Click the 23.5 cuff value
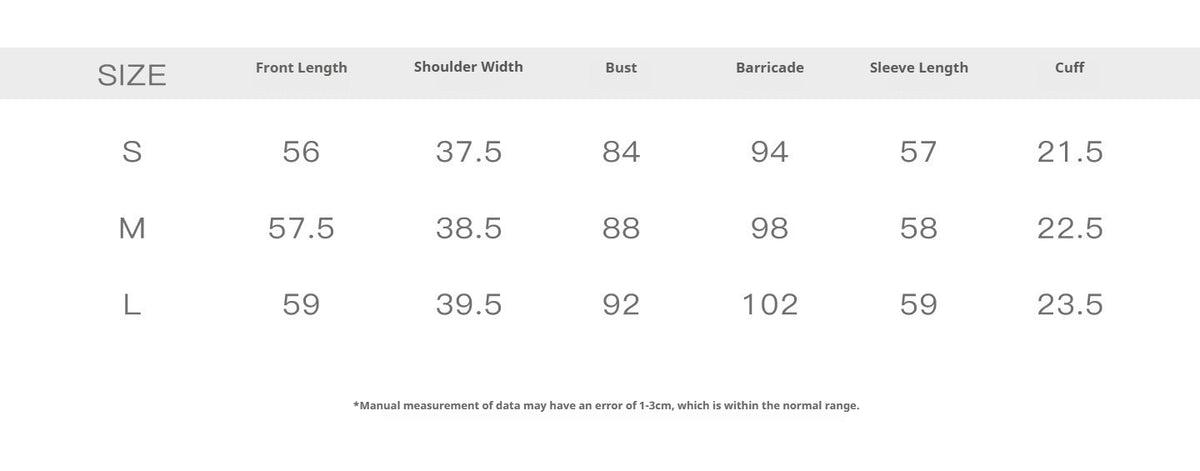Image resolution: width=1200 pixels, height=471 pixels. click(x=1069, y=305)
